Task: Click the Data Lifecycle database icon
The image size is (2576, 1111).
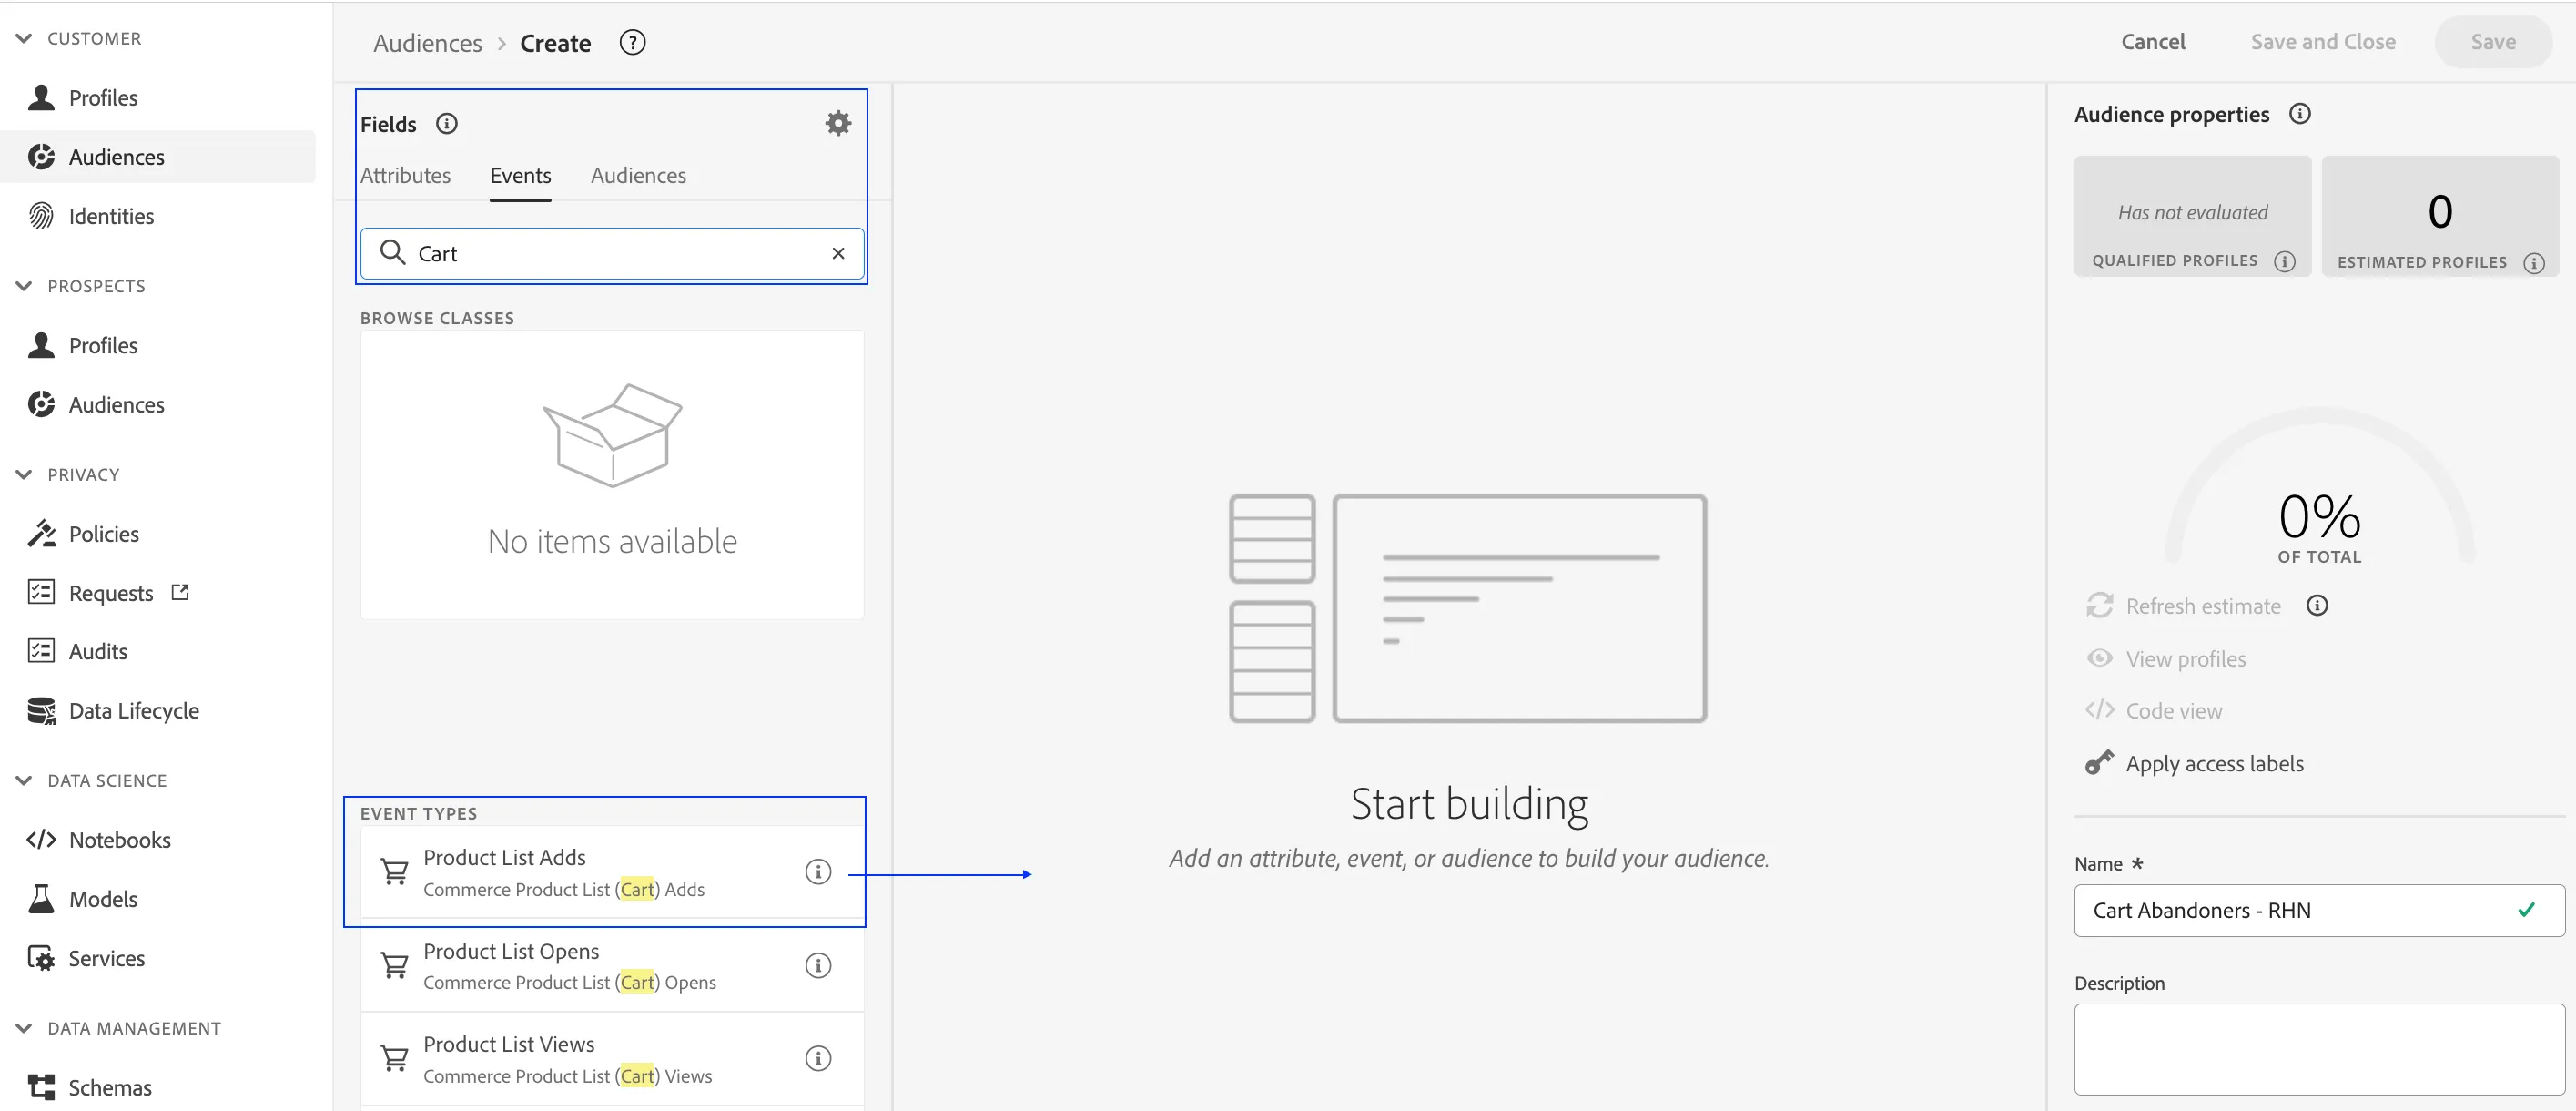Action: (x=41, y=710)
